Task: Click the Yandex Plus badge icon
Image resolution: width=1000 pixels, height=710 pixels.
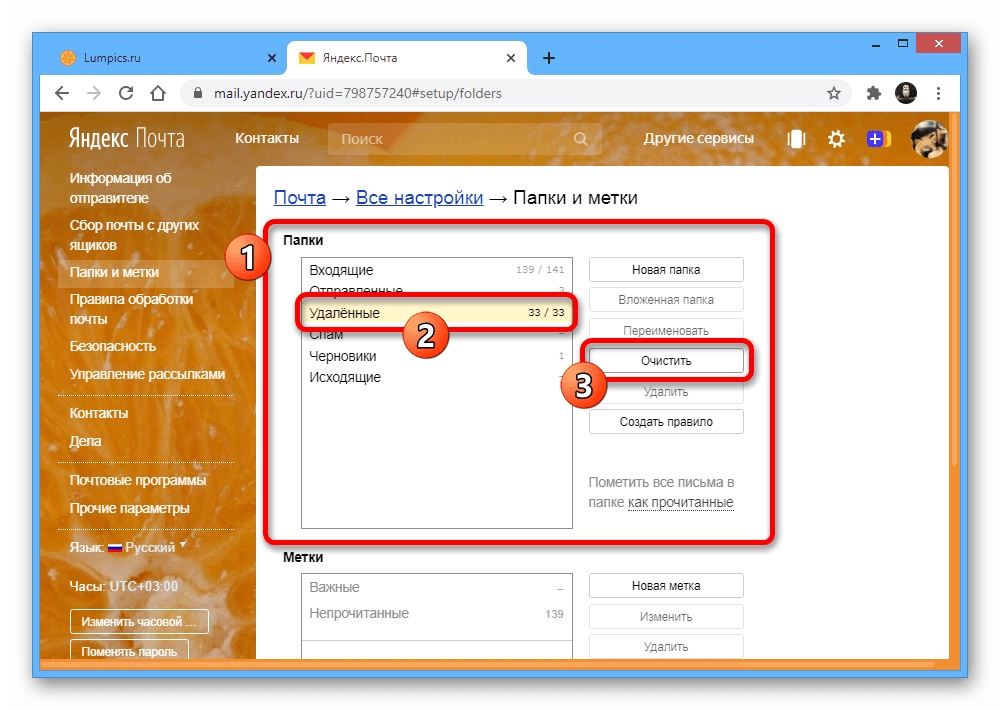Action: pyautogui.click(x=879, y=139)
